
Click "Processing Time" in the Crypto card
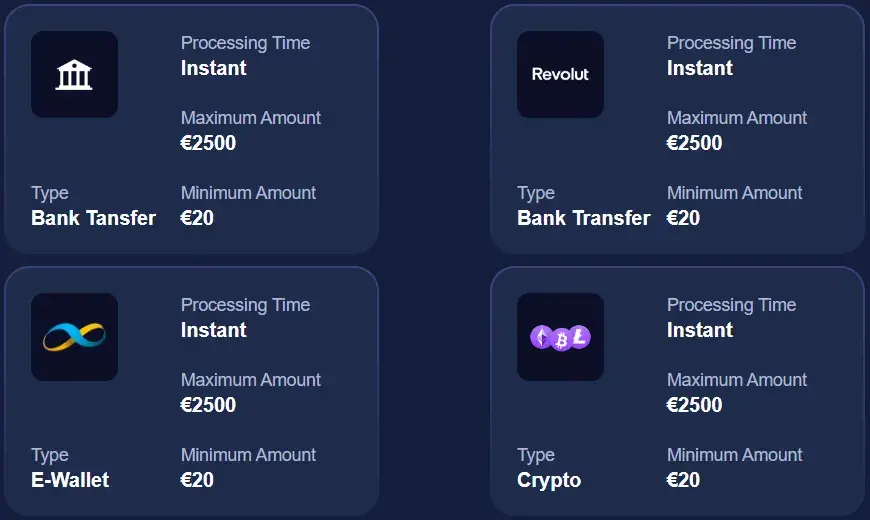731,305
